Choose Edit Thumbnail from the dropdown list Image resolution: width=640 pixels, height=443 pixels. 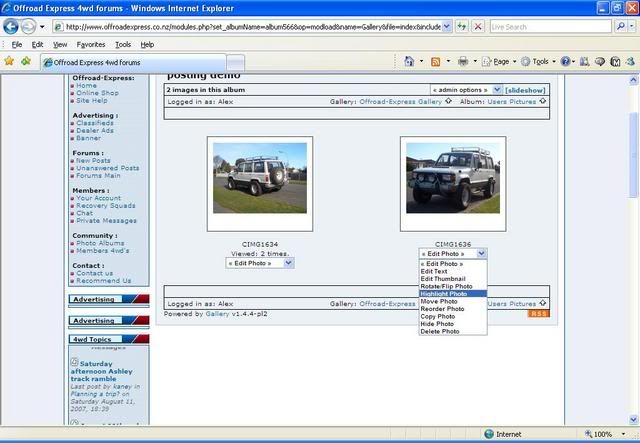pyautogui.click(x=443, y=279)
